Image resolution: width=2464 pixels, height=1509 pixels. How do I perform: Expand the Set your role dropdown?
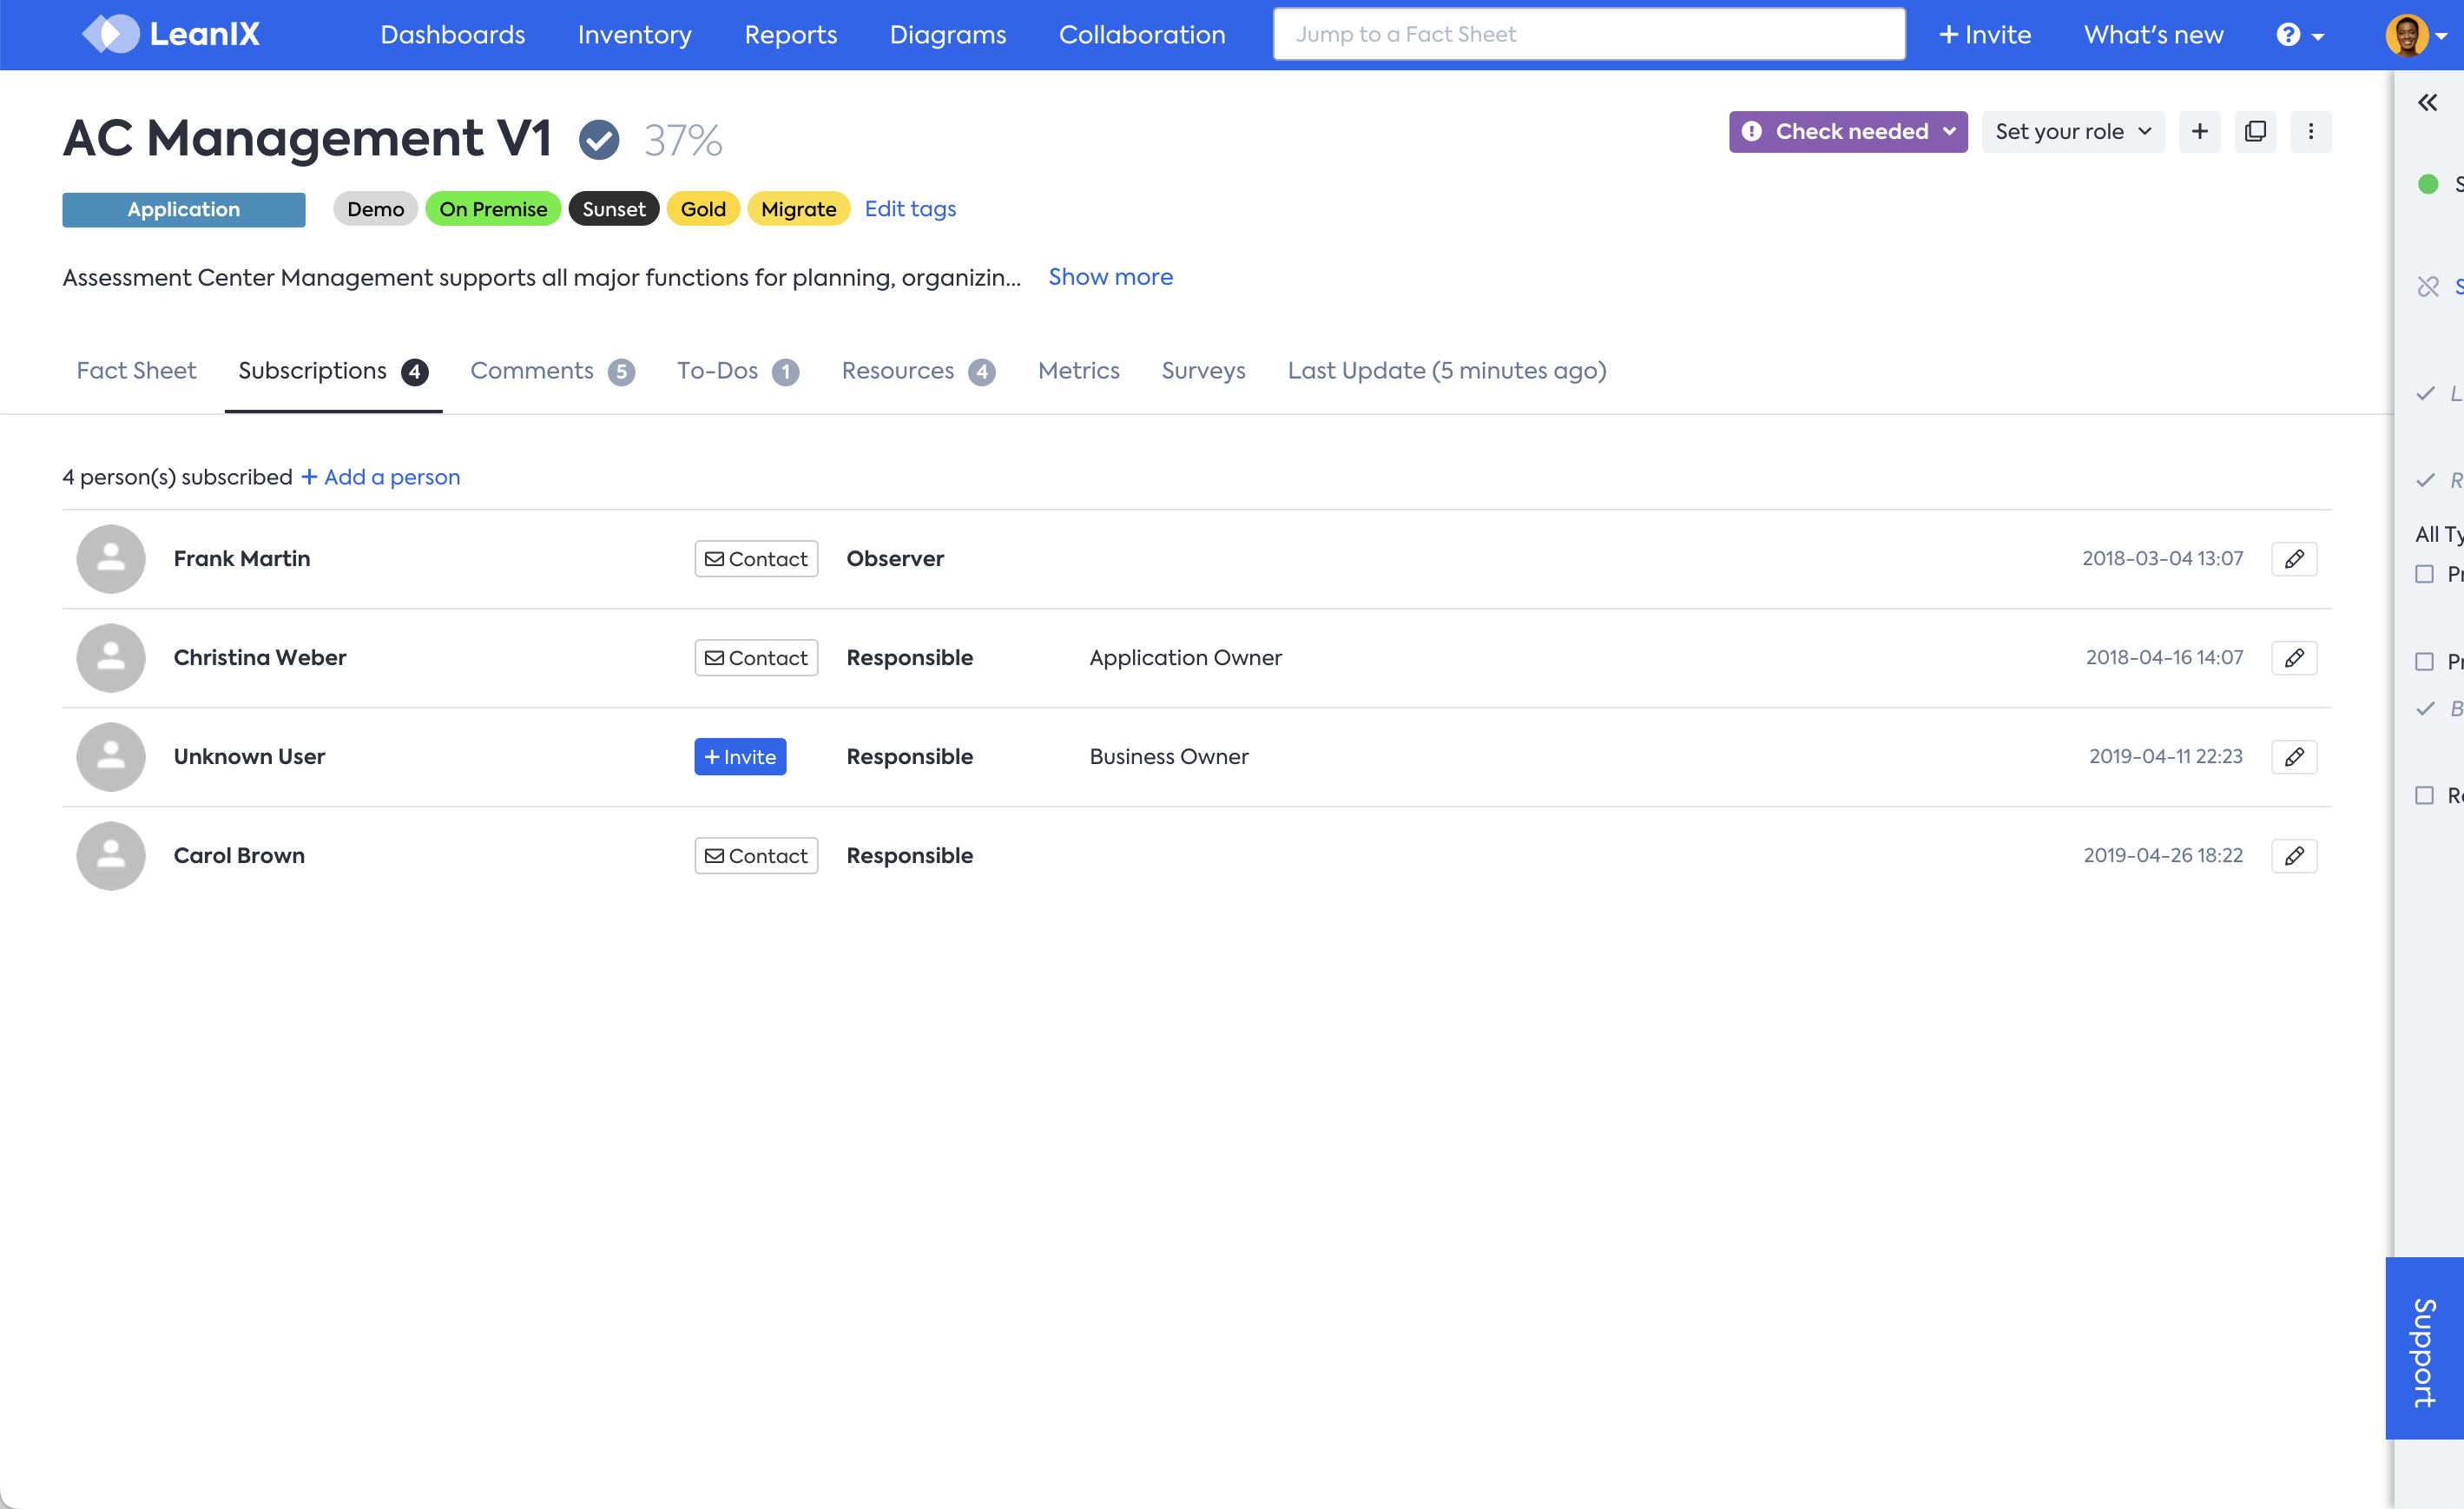[x=2072, y=132]
